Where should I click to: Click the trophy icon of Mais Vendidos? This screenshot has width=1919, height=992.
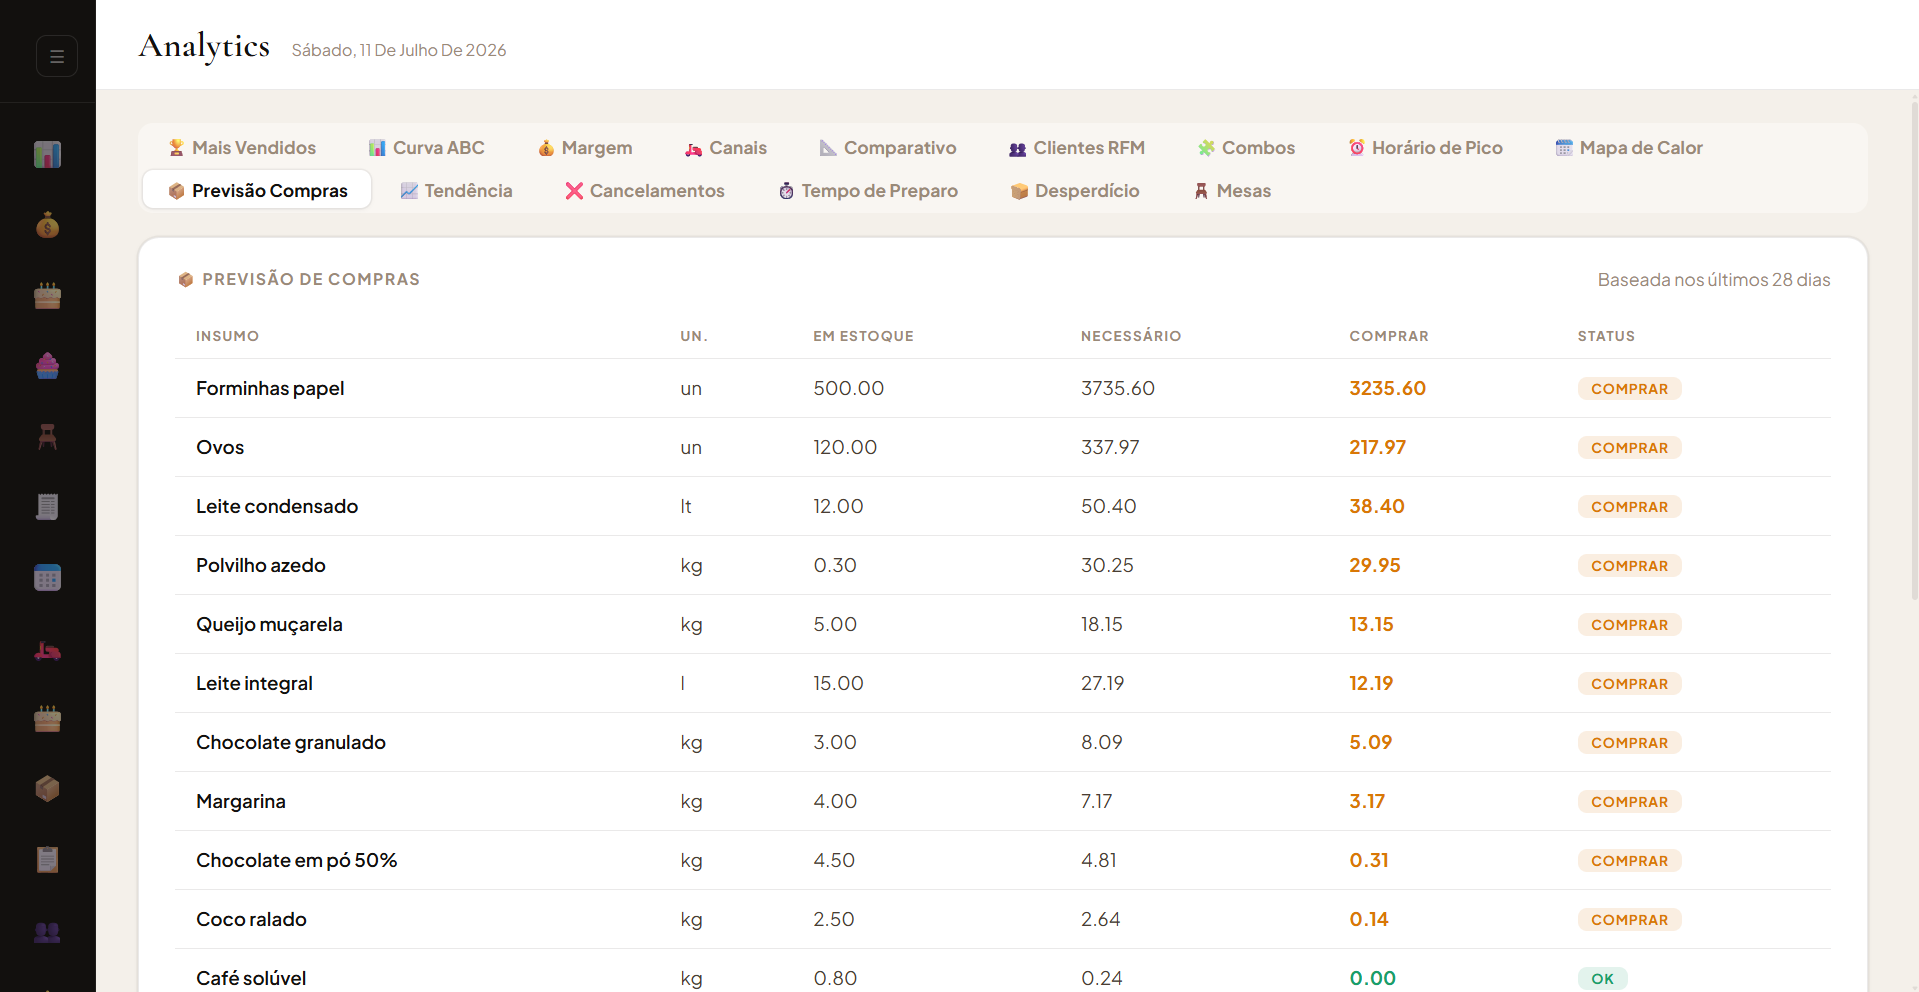coord(176,148)
